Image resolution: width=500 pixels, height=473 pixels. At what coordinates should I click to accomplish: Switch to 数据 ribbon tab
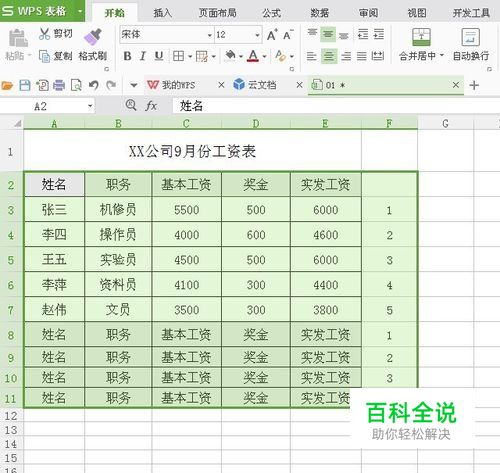[x=320, y=13]
